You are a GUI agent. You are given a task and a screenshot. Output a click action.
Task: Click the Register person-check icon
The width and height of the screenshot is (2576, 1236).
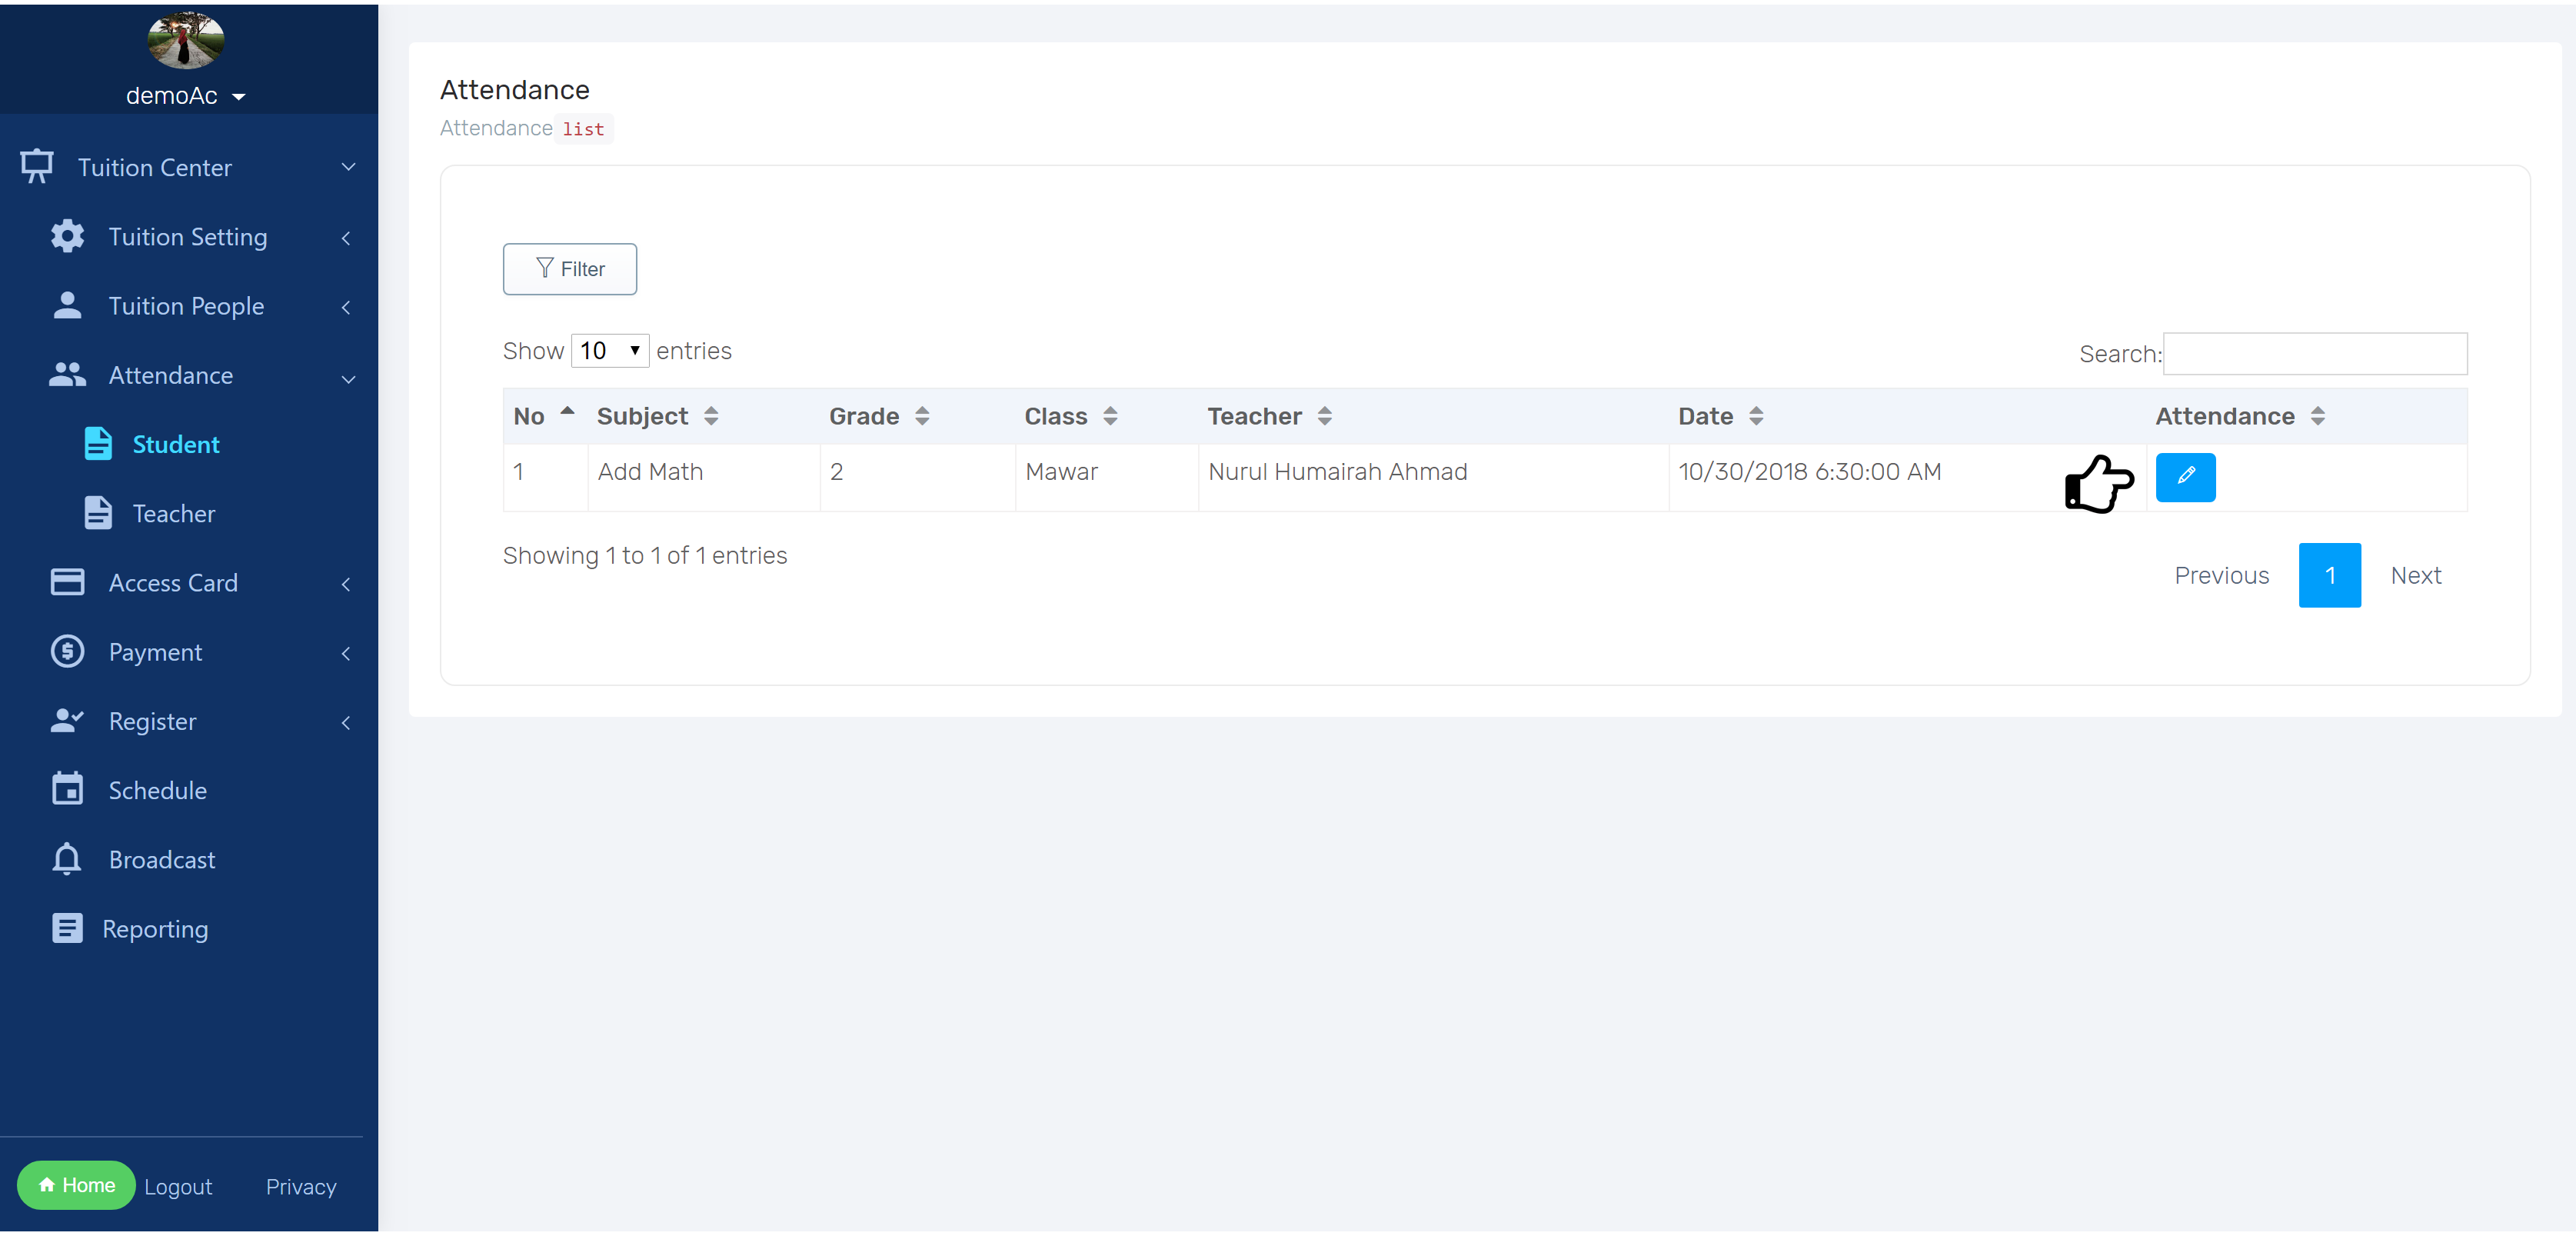click(67, 720)
